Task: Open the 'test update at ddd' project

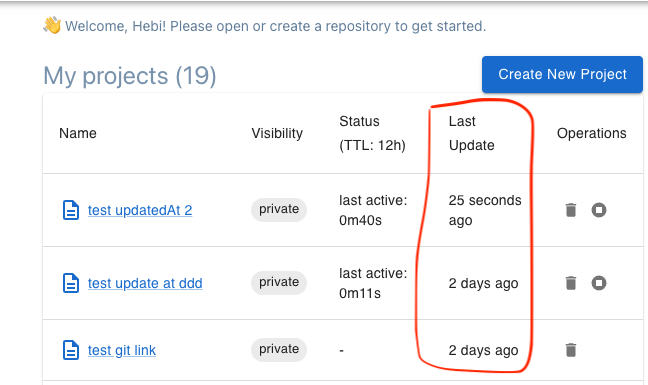Action: point(145,283)
